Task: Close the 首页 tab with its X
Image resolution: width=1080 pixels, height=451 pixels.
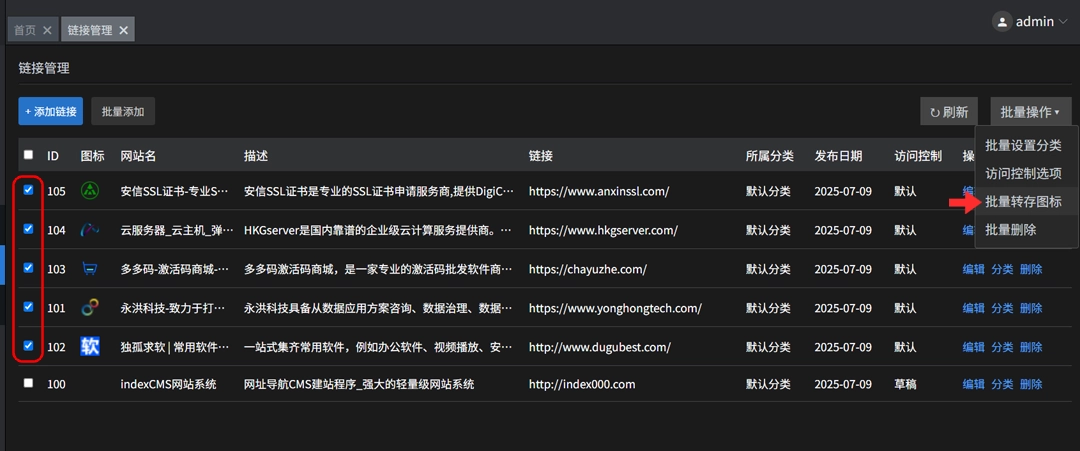Action: pyautogui.click(x=47, y=30)
